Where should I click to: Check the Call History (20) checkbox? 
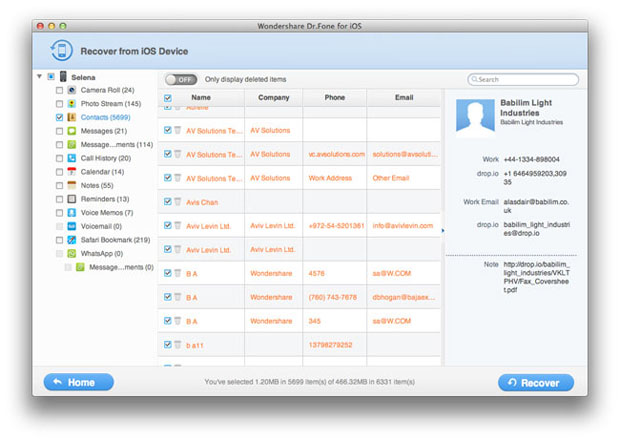pyautogui.click(x=59, y=158)
